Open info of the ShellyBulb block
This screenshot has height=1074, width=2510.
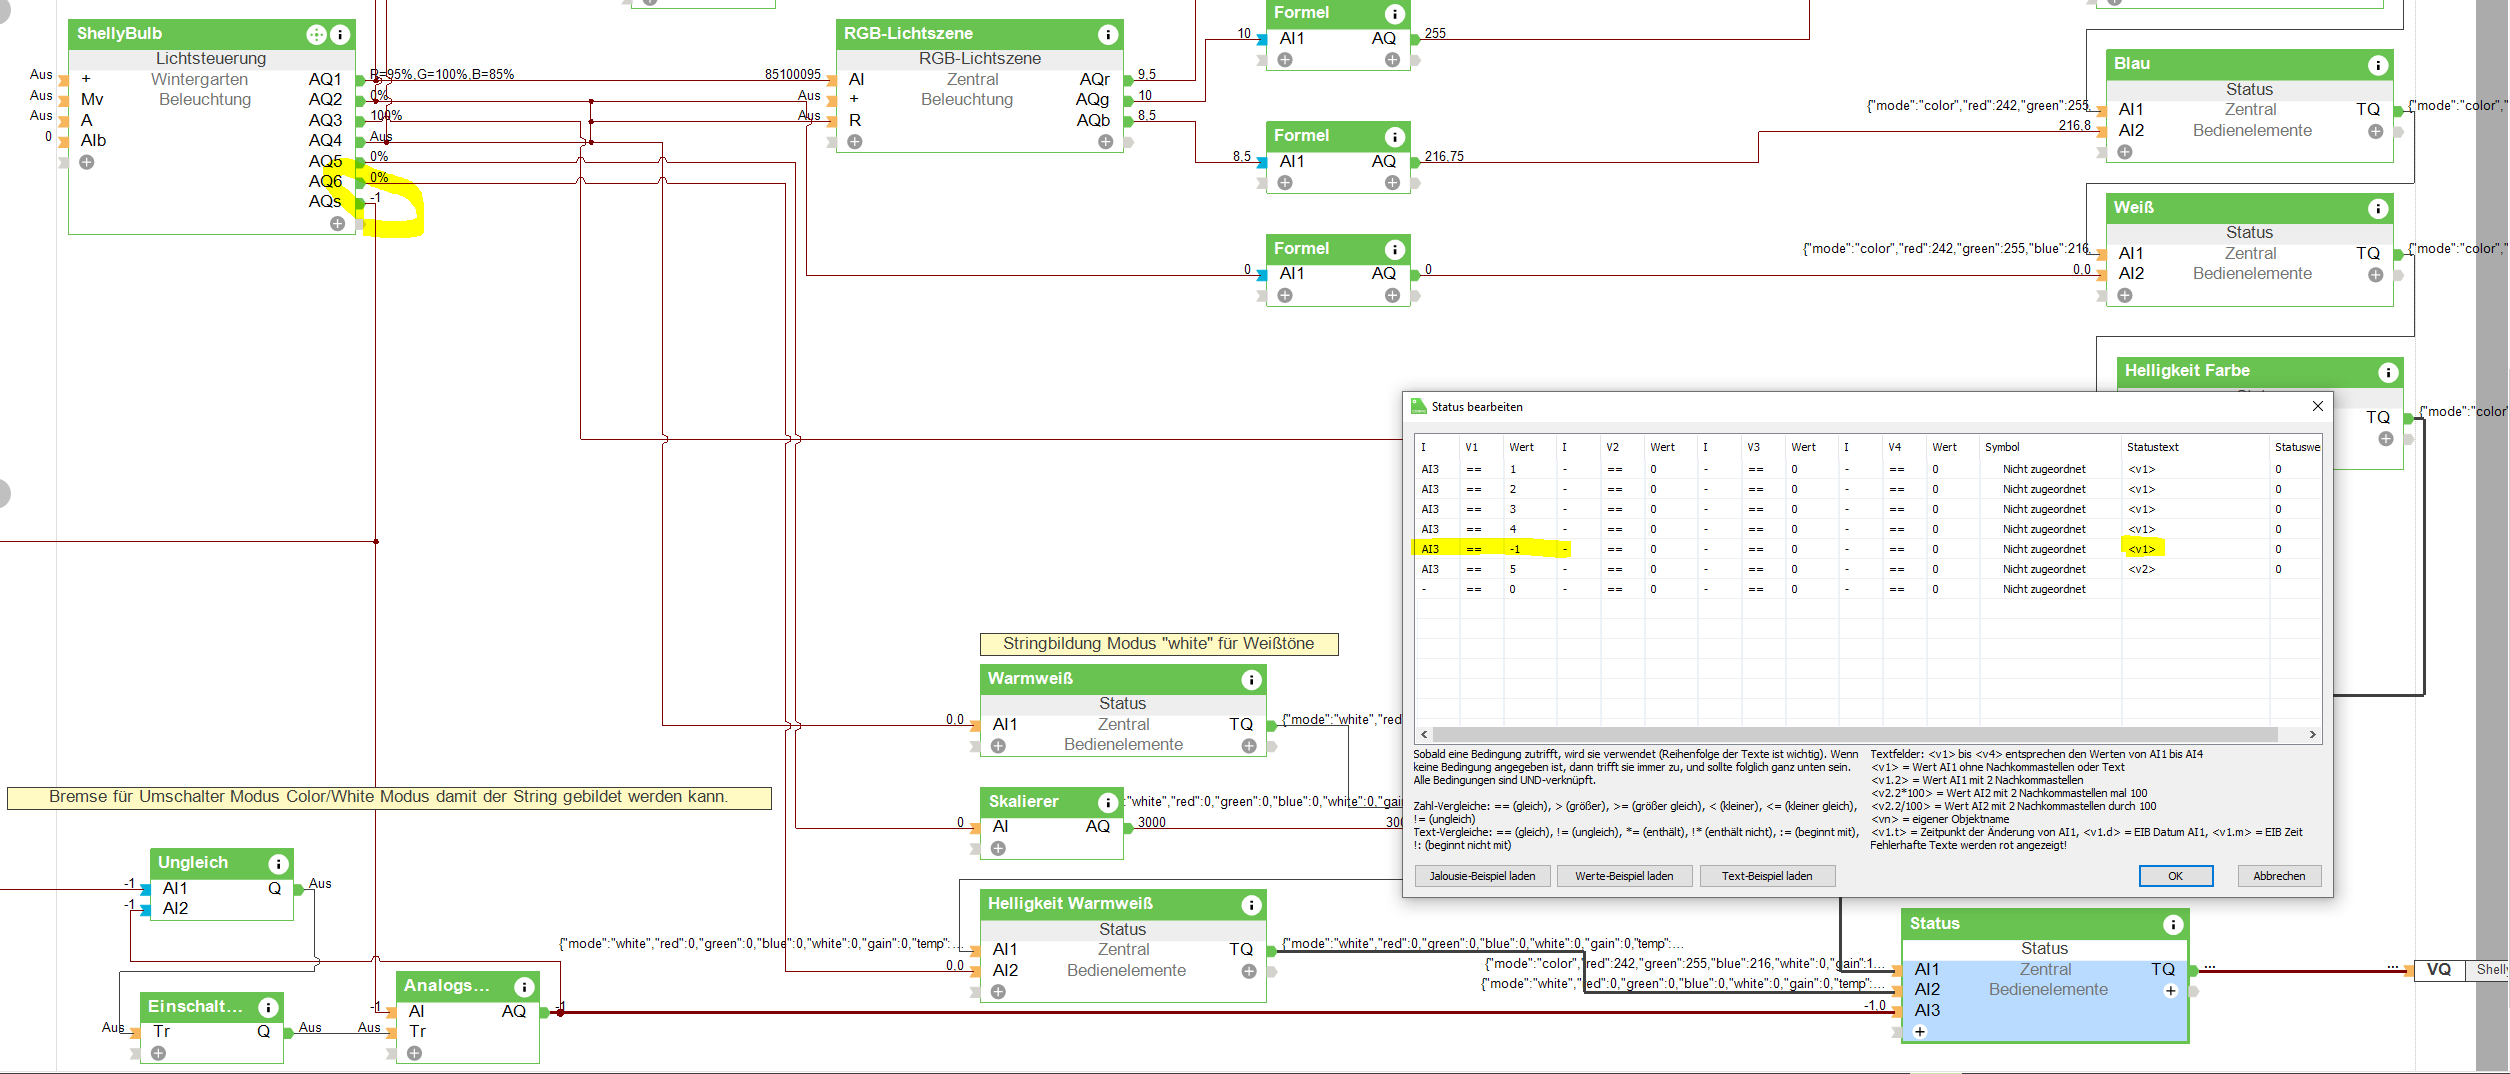click(x=340, y=35)
